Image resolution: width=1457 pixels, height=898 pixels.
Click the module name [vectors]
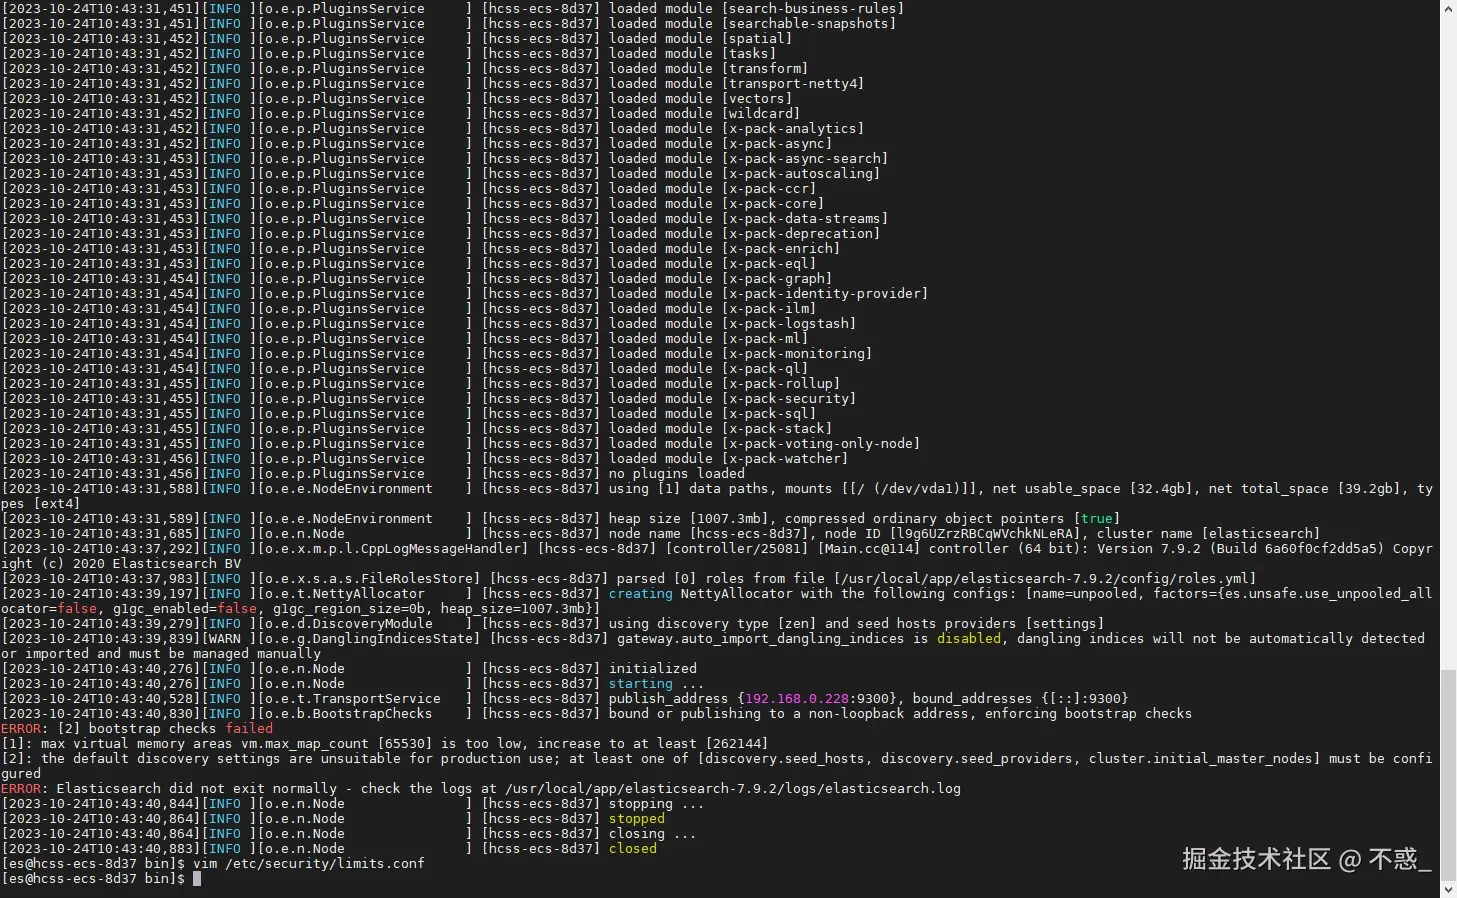point(756,99)
